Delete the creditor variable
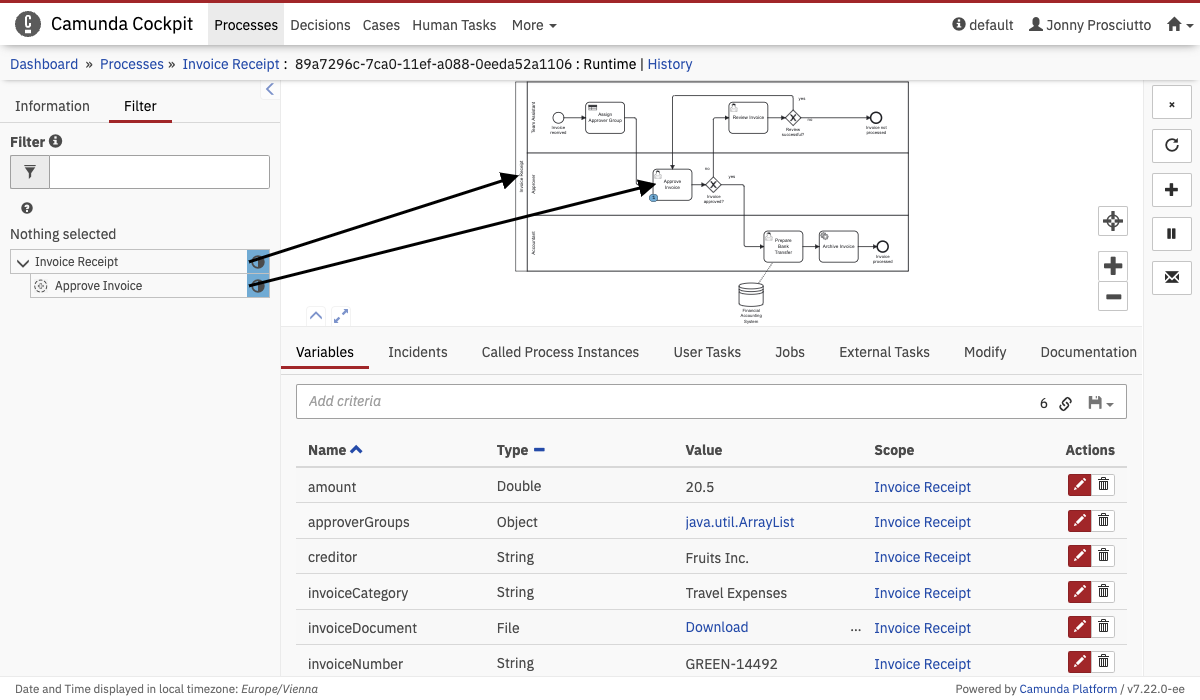The height and width of the screenshot is (700, 1200). coord(1103,557)
